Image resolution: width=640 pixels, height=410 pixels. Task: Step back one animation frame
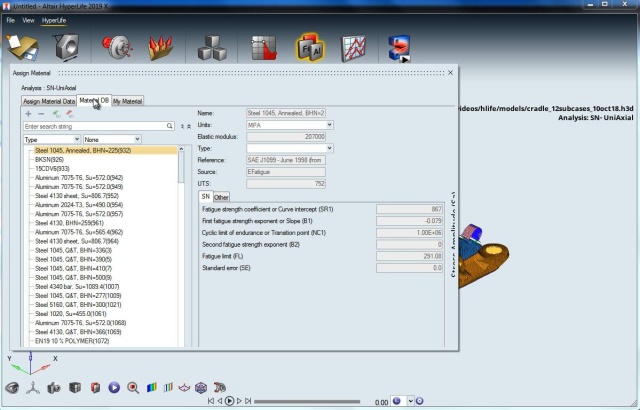(220, 401)
